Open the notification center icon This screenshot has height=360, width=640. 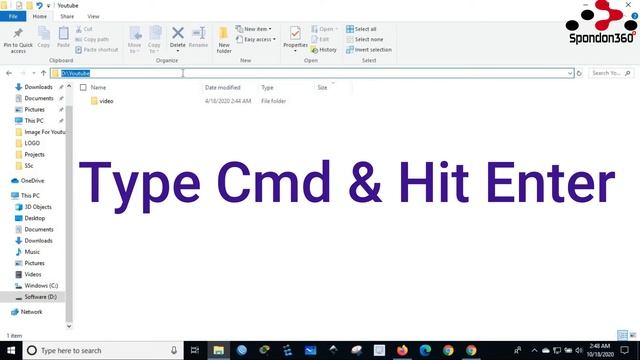pos(624,350)
